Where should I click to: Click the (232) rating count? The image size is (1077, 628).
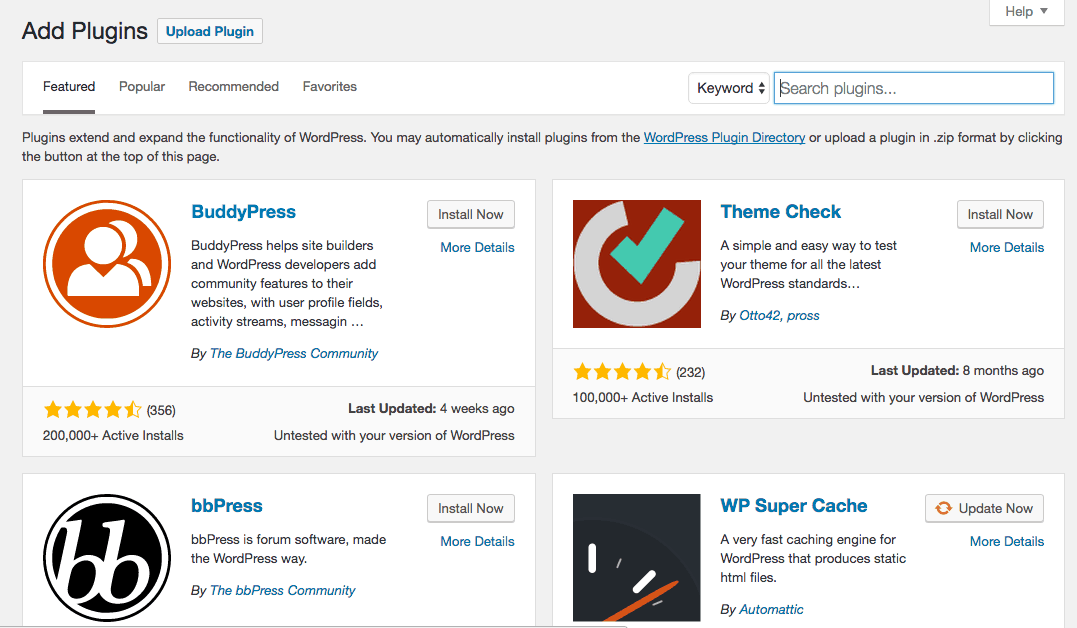tap(690, 372)
